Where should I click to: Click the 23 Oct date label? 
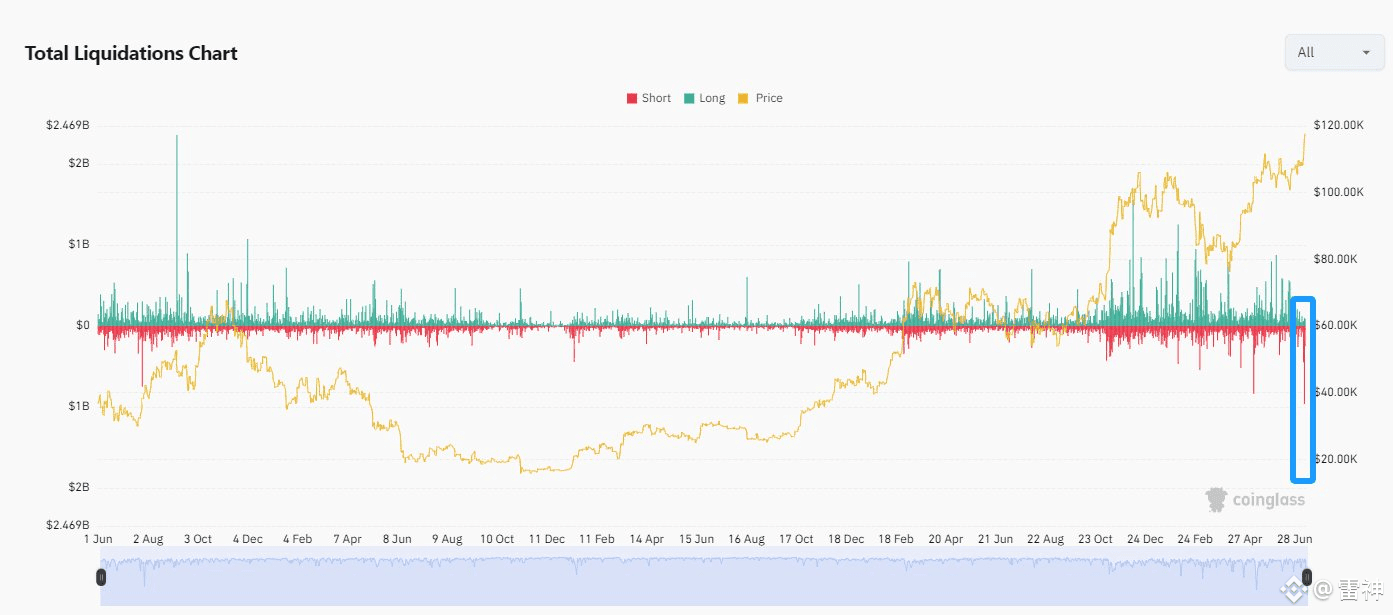pos(1096,539)
